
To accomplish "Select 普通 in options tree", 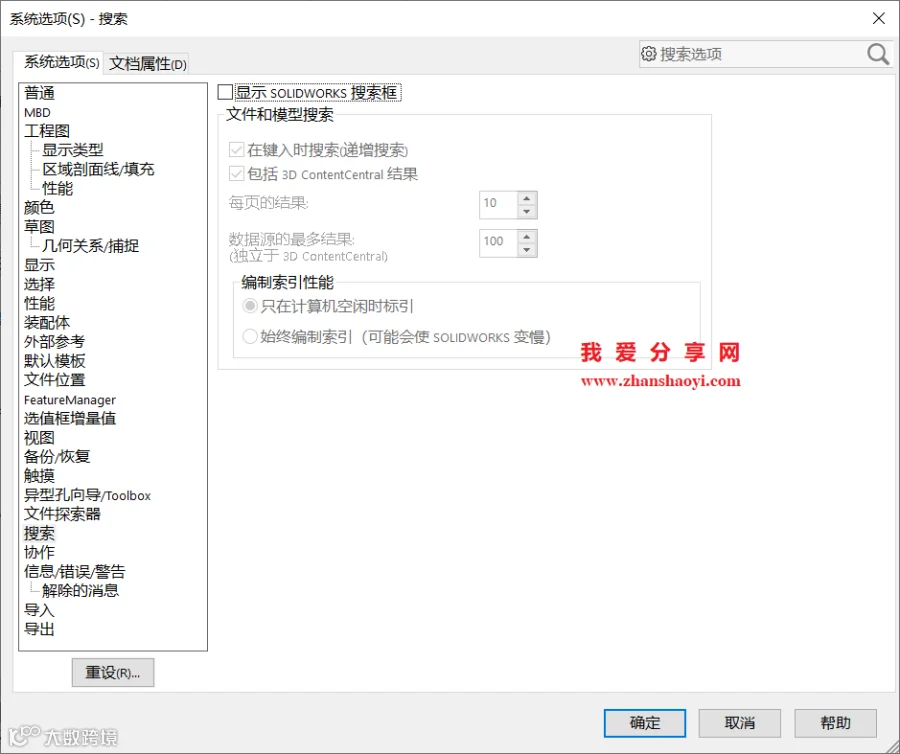I will coord(39,93).
